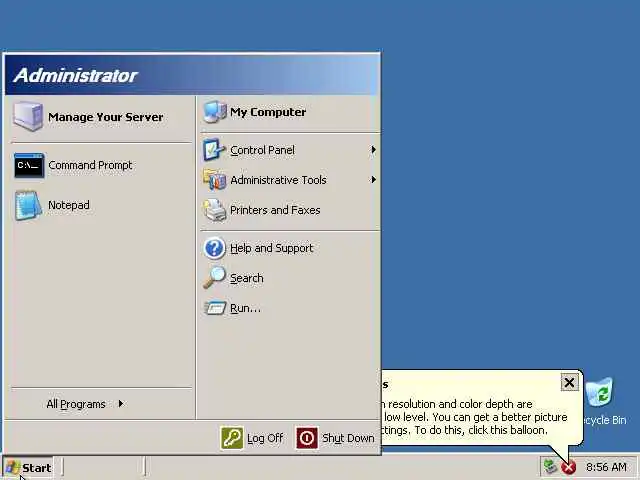Click the network connection tray icon
Viewport: 640px width, 480px height.
[x=550, y=467]
